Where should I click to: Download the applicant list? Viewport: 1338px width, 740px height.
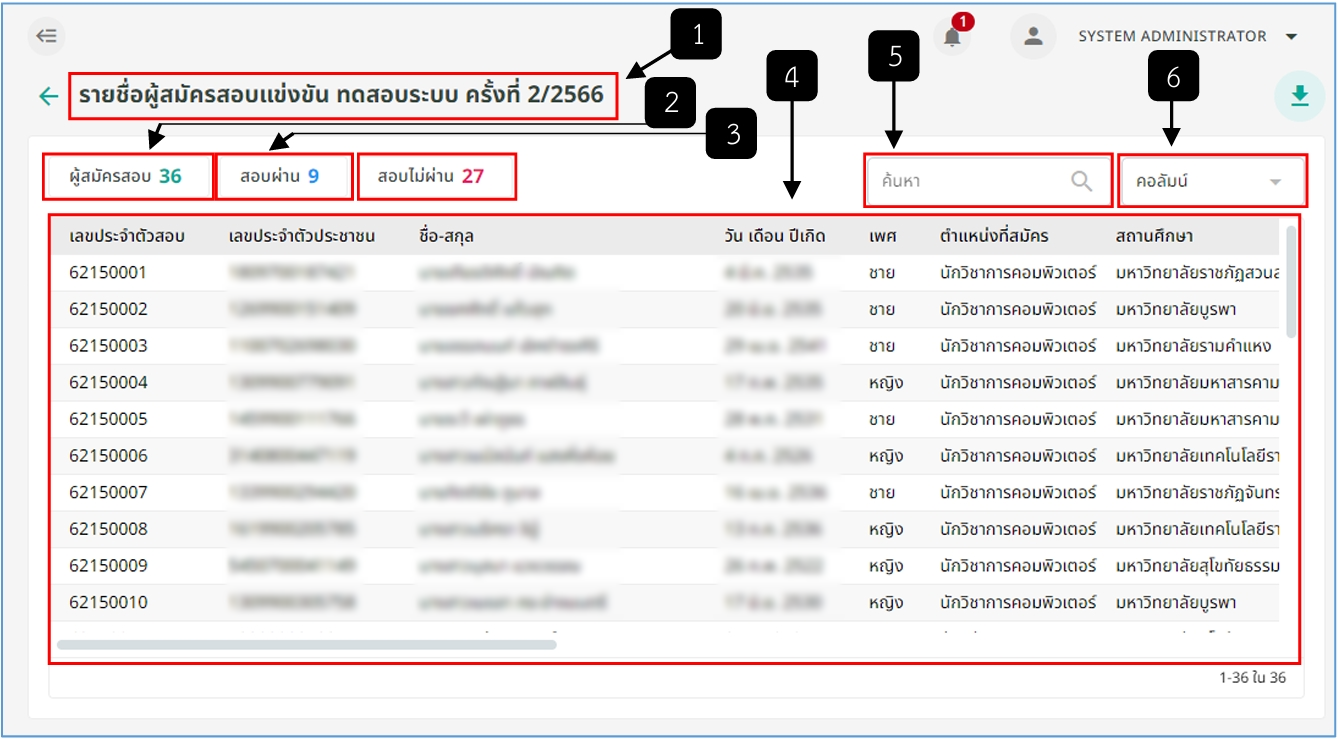[1299, 96]
